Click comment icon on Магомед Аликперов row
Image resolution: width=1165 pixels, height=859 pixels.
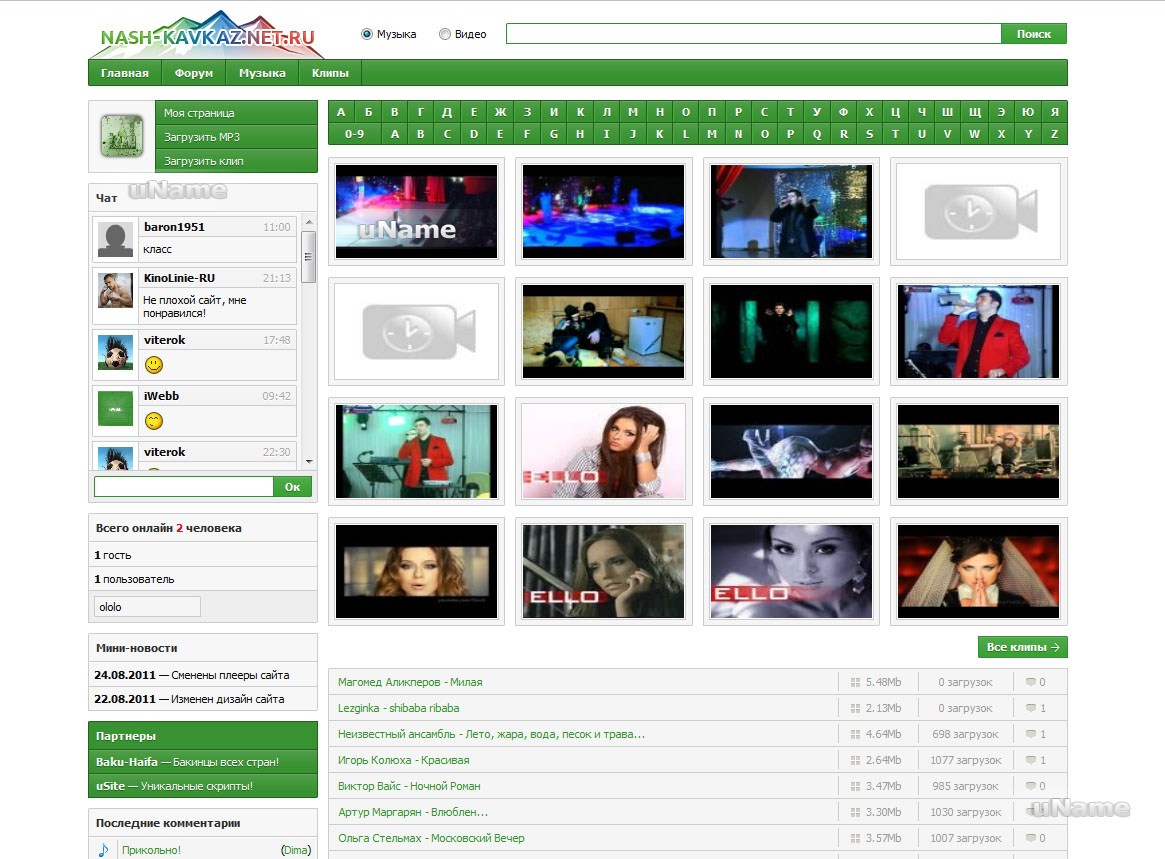pos(1031,682)
